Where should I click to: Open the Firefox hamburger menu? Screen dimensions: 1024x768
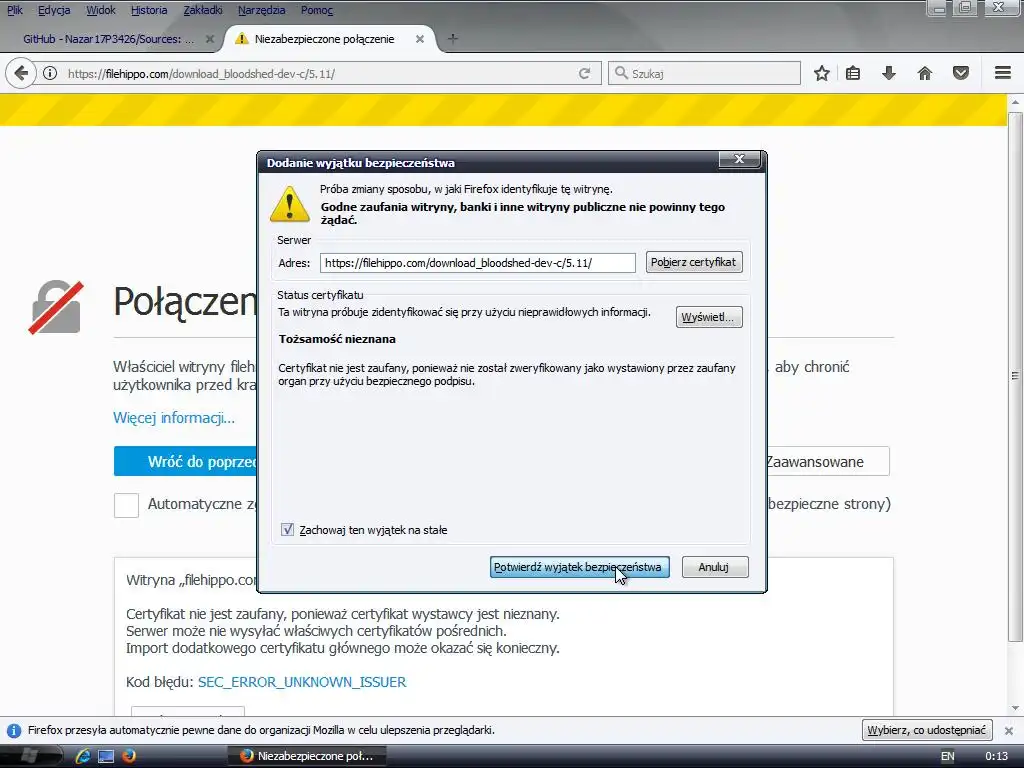1002,73
